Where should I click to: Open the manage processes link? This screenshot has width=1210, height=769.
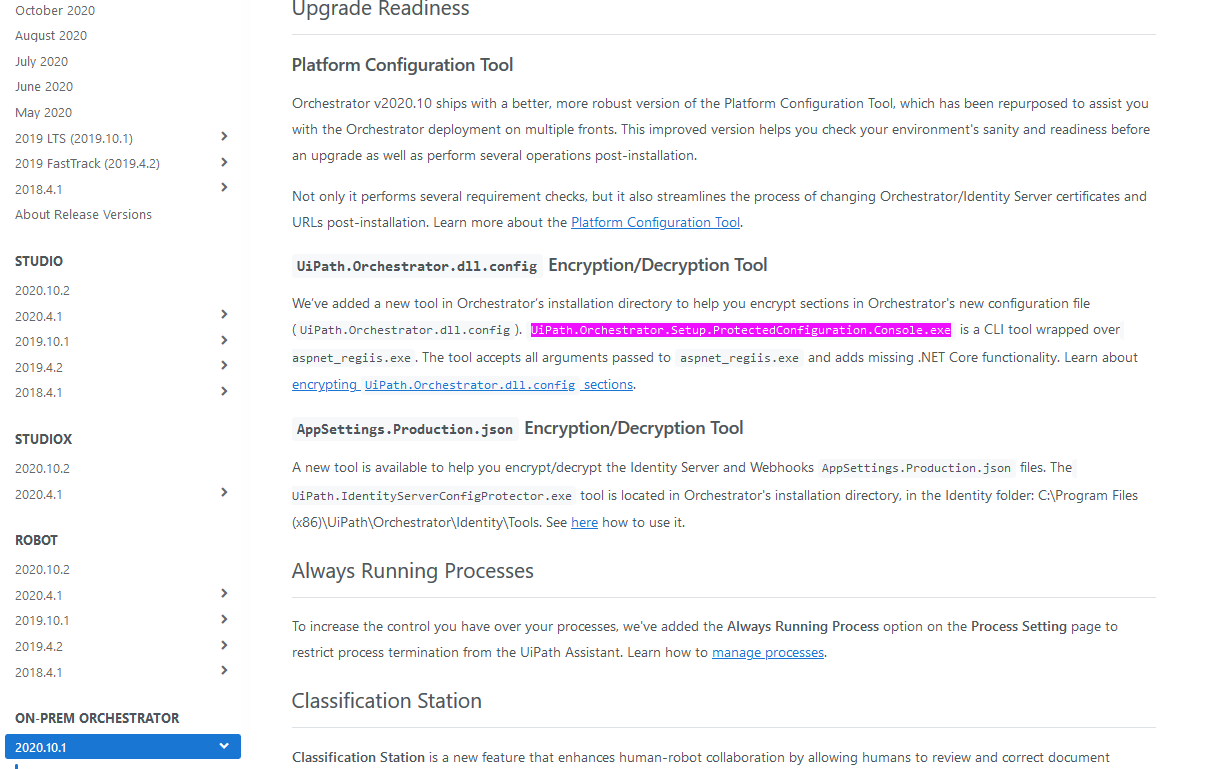click(768, 652)
